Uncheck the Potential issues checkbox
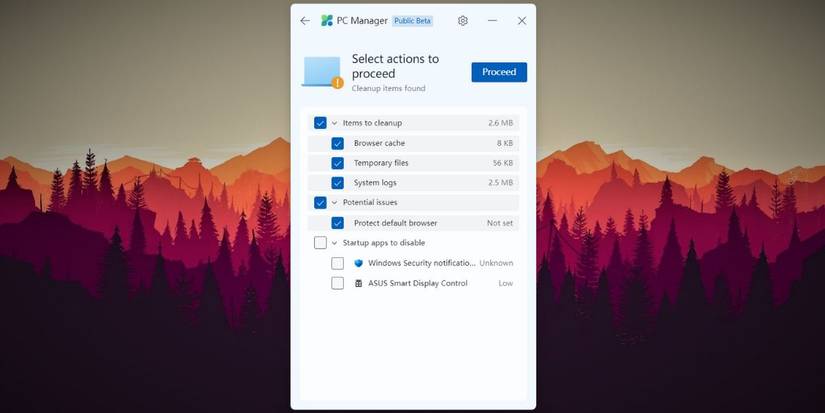This screenshot has width=825, height=413. pos(320,203)
